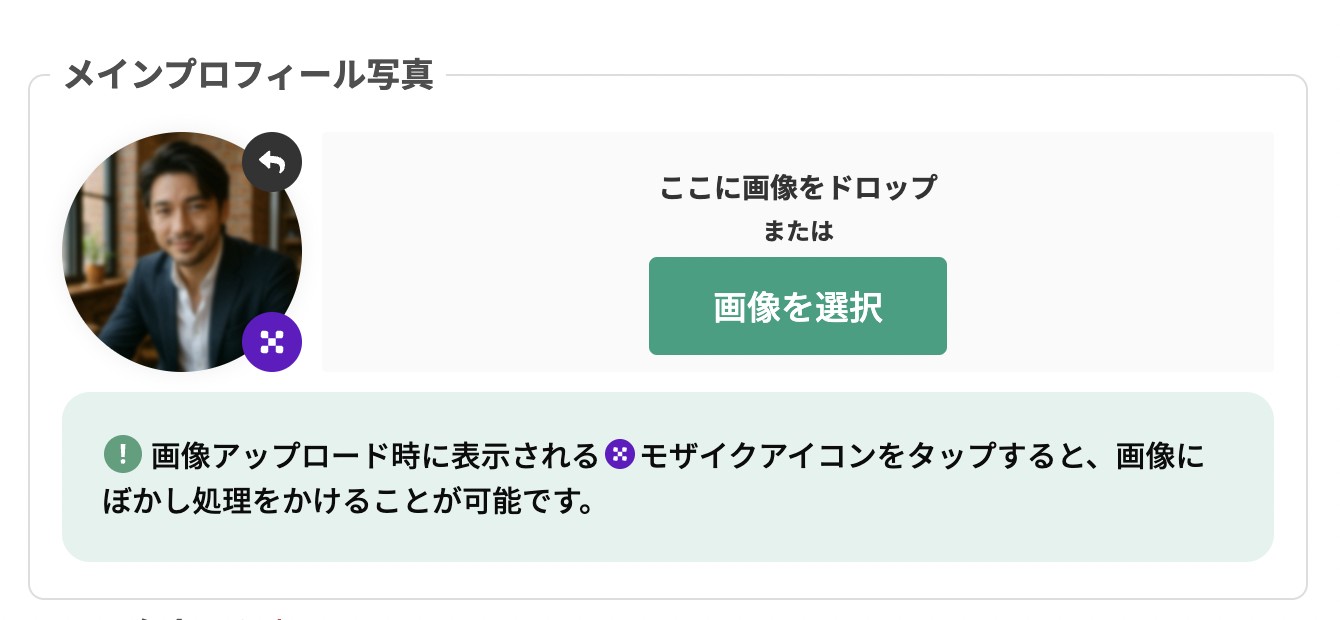The image size is (1340, 620).
Task: Click the ここに画像をドロップ label
Action: 798,187
